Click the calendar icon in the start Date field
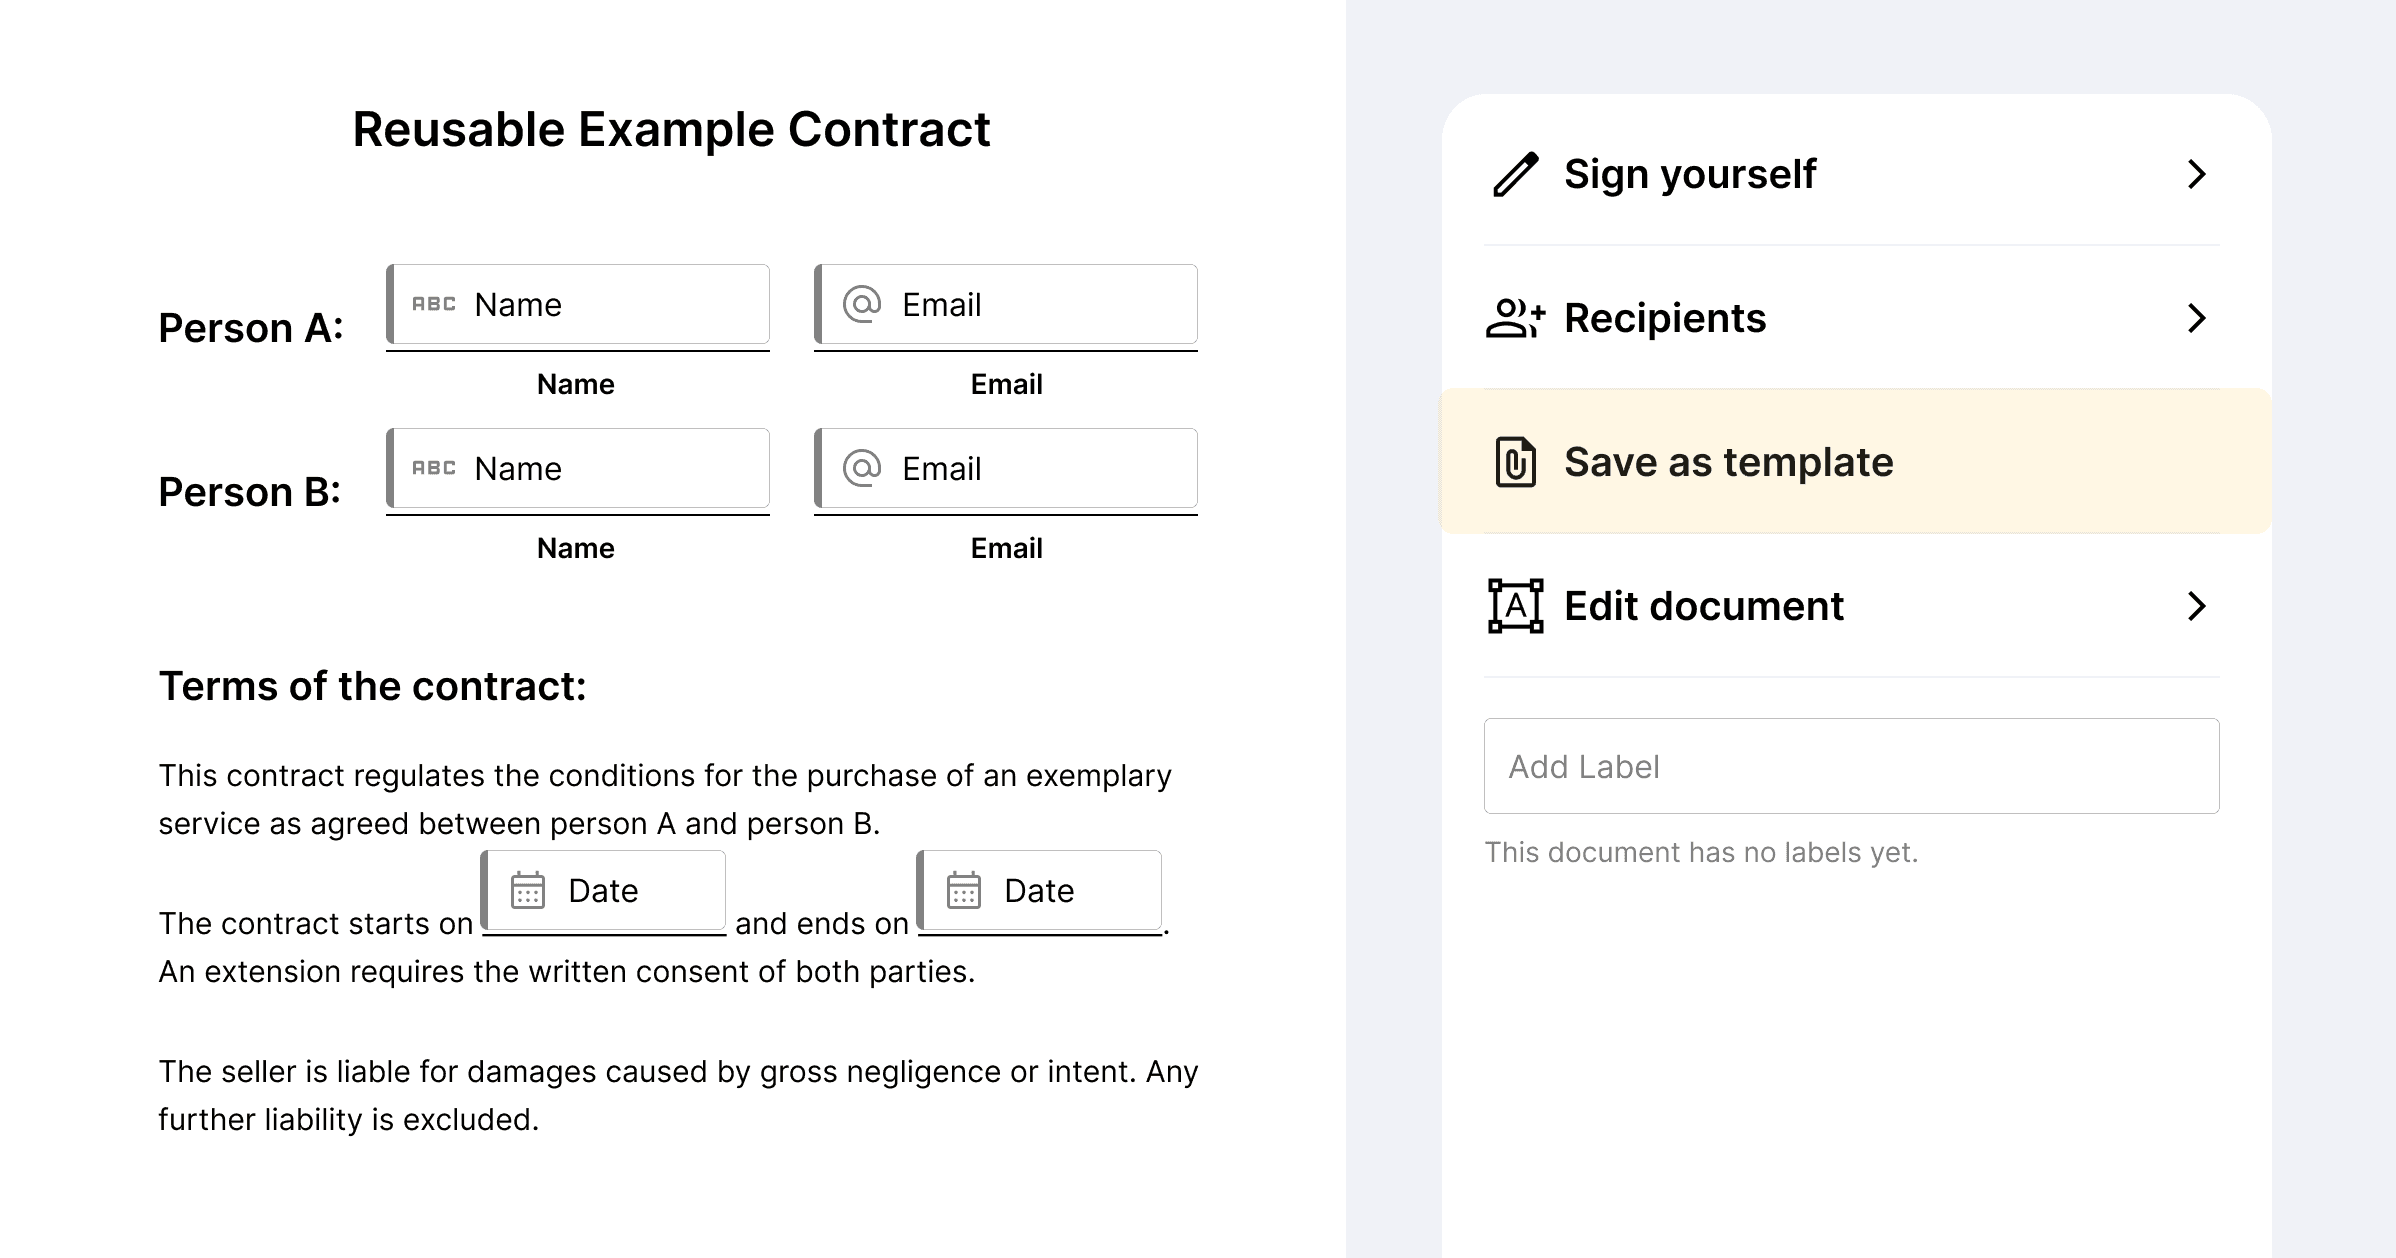The image size is (2396, 1258). pos(528,890)
